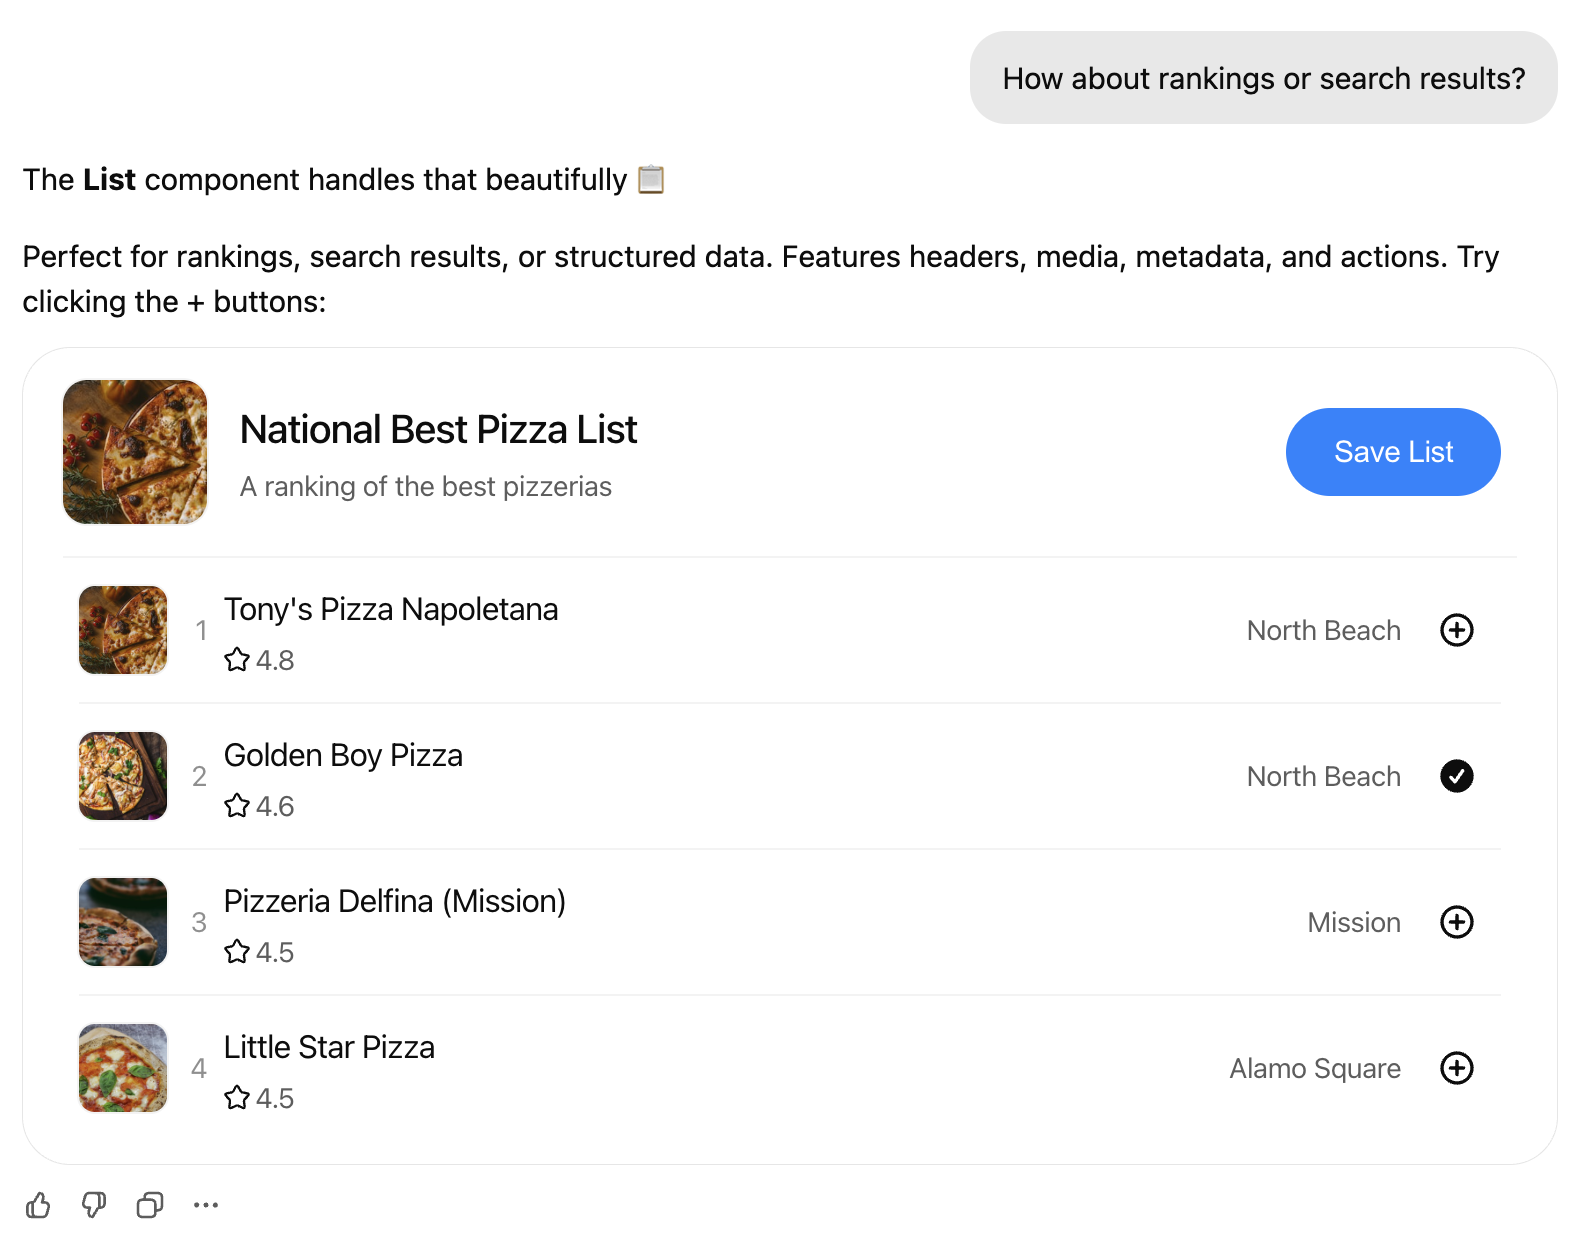Screen dimensions: 1580x1248
Task: Click the star icon next to Golden Boy's 4.6
Action: (x=237, y=806)
